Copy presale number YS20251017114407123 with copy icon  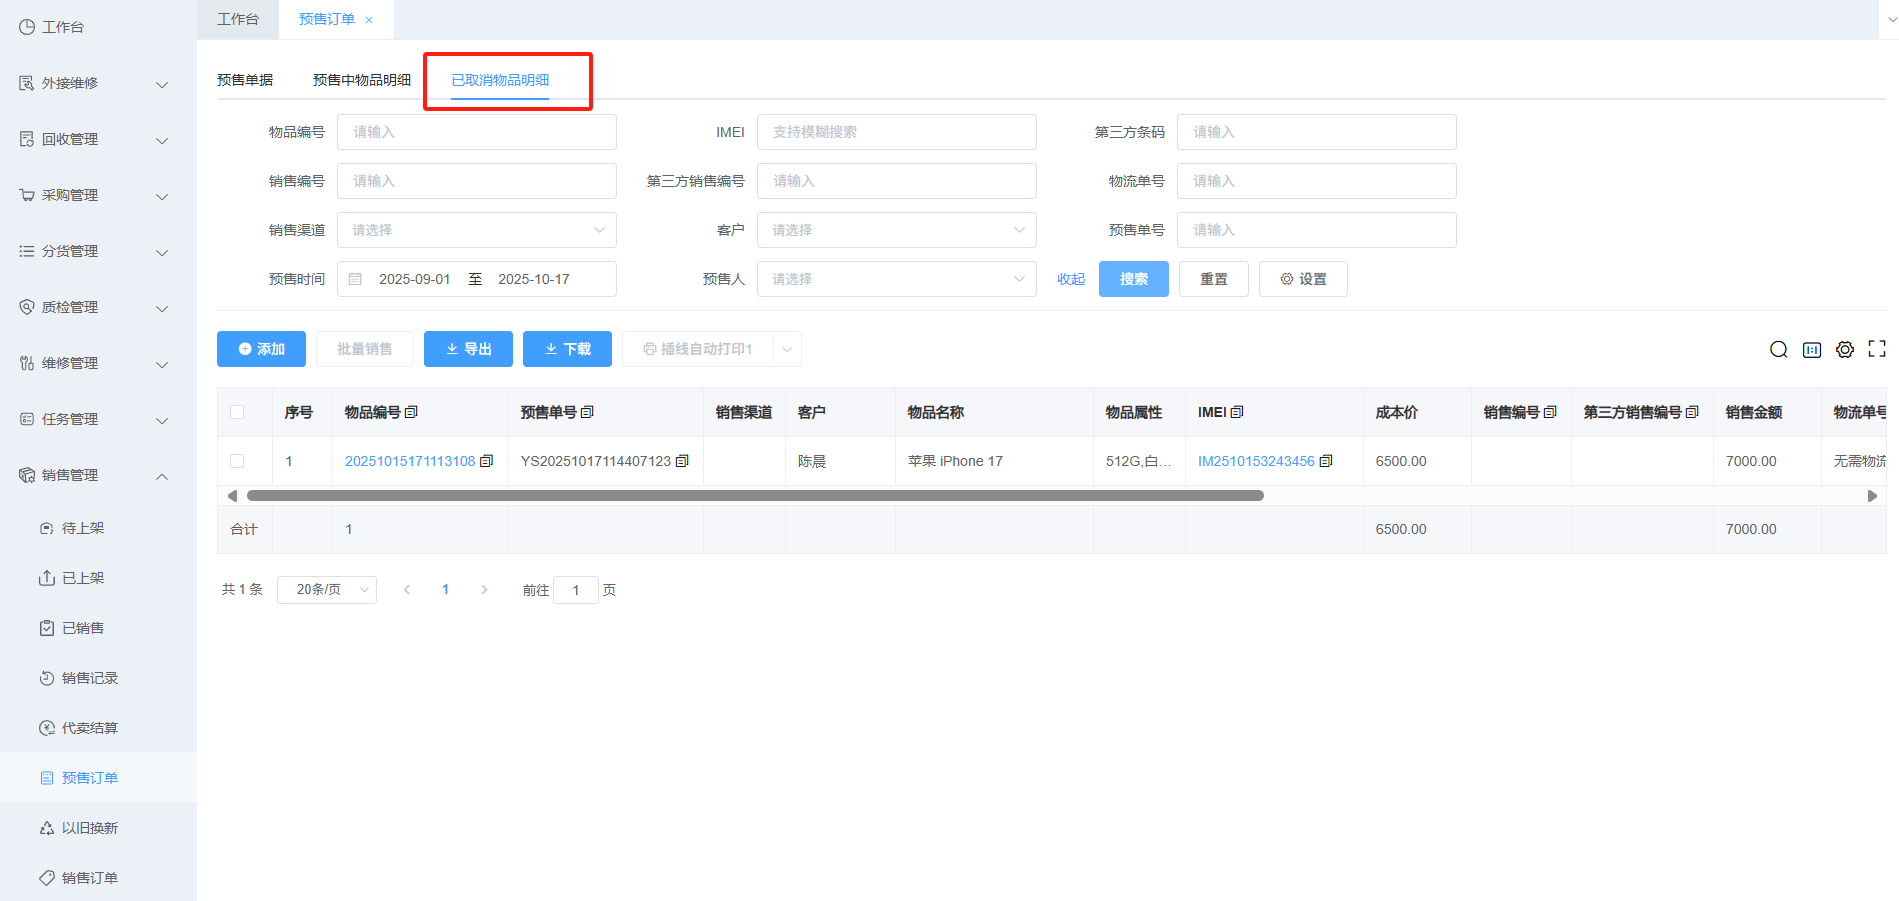point(682,461)
